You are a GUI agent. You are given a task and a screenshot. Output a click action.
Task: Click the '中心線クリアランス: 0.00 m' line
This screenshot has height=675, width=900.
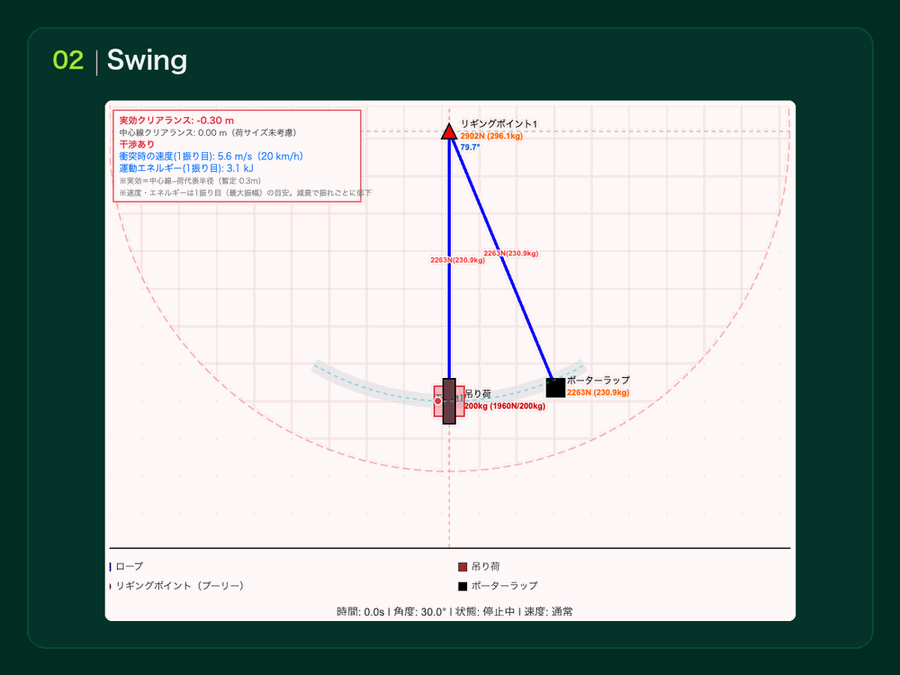[208, 133]
